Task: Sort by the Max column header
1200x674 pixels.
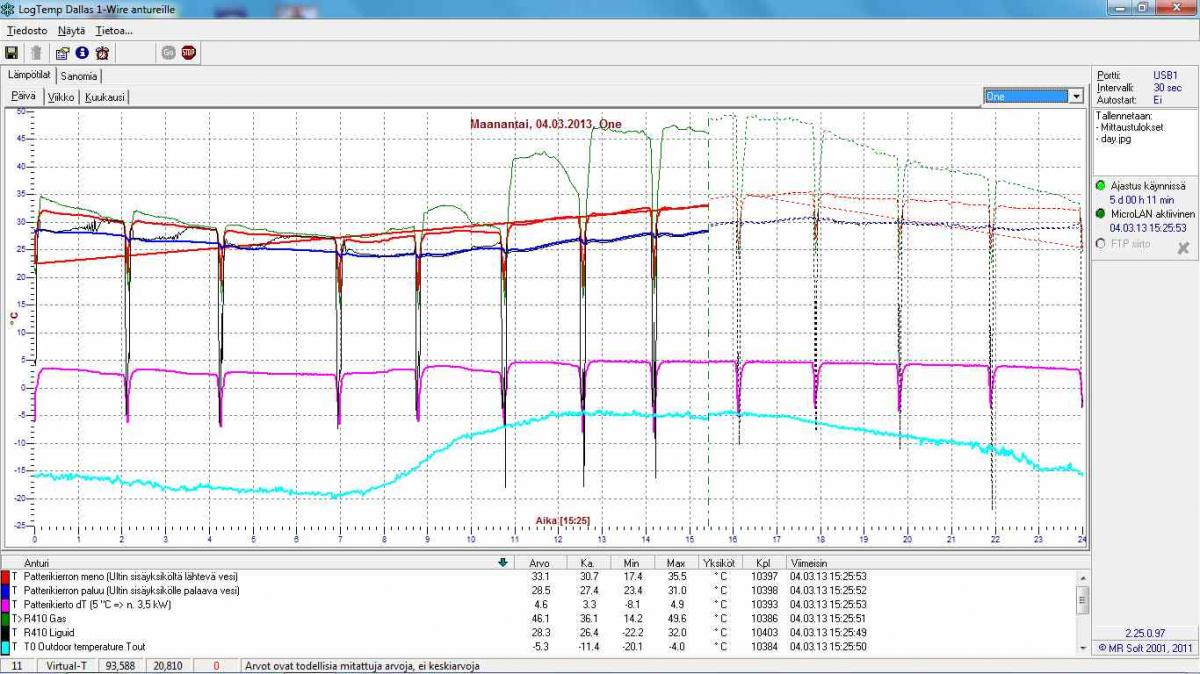Action: click(x=676, y=563)
